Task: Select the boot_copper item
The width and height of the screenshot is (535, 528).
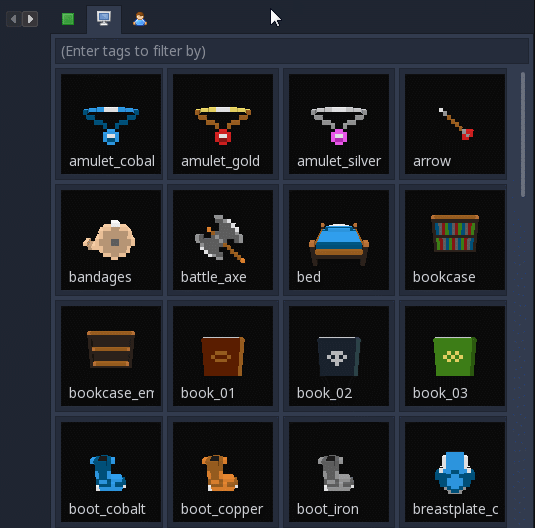Action: click(223, 472)
